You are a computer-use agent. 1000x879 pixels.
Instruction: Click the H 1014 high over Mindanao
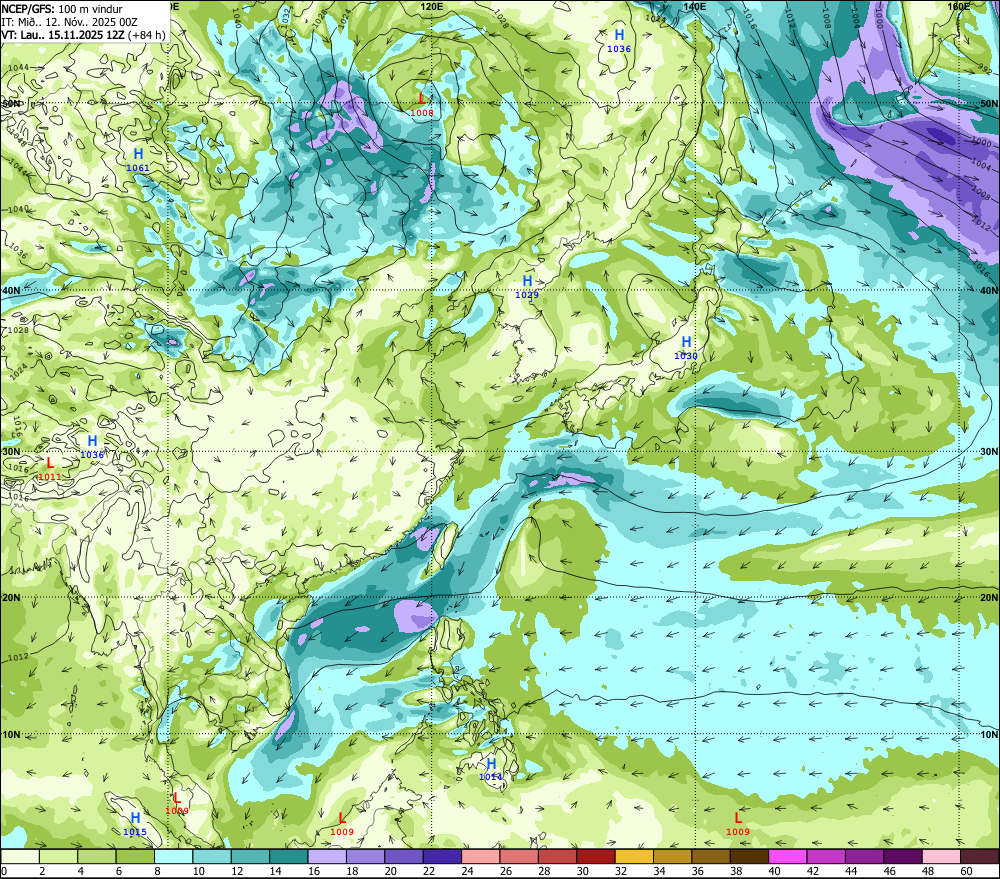coord(490,769)
